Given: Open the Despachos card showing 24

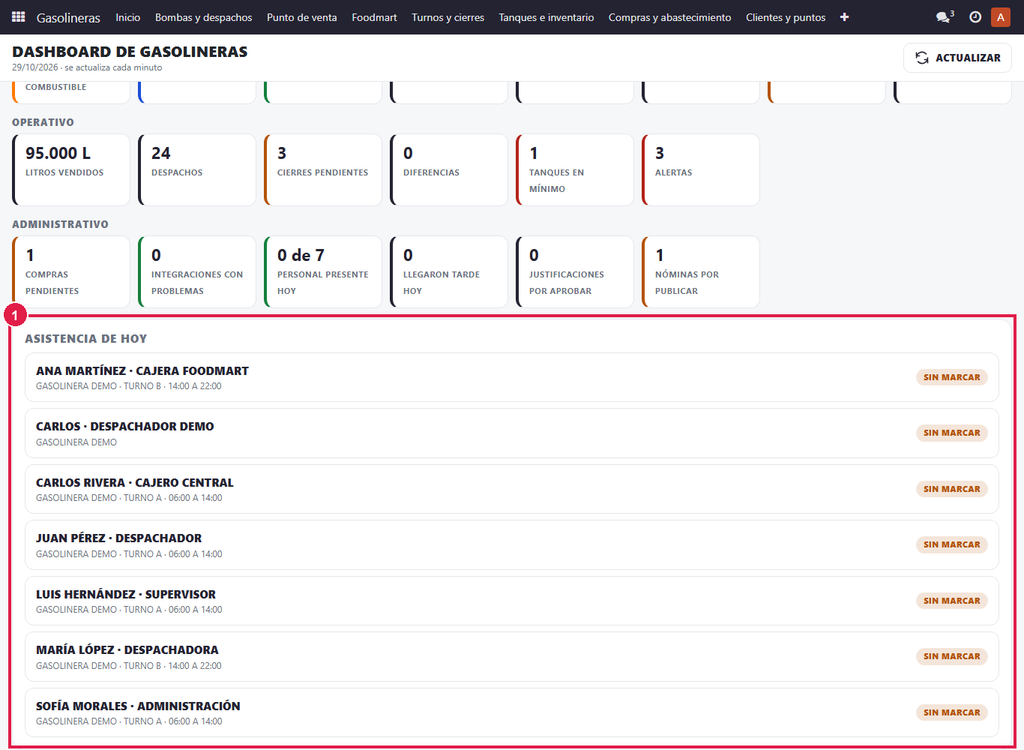Looking at the screenshot, I should point(197,170).
